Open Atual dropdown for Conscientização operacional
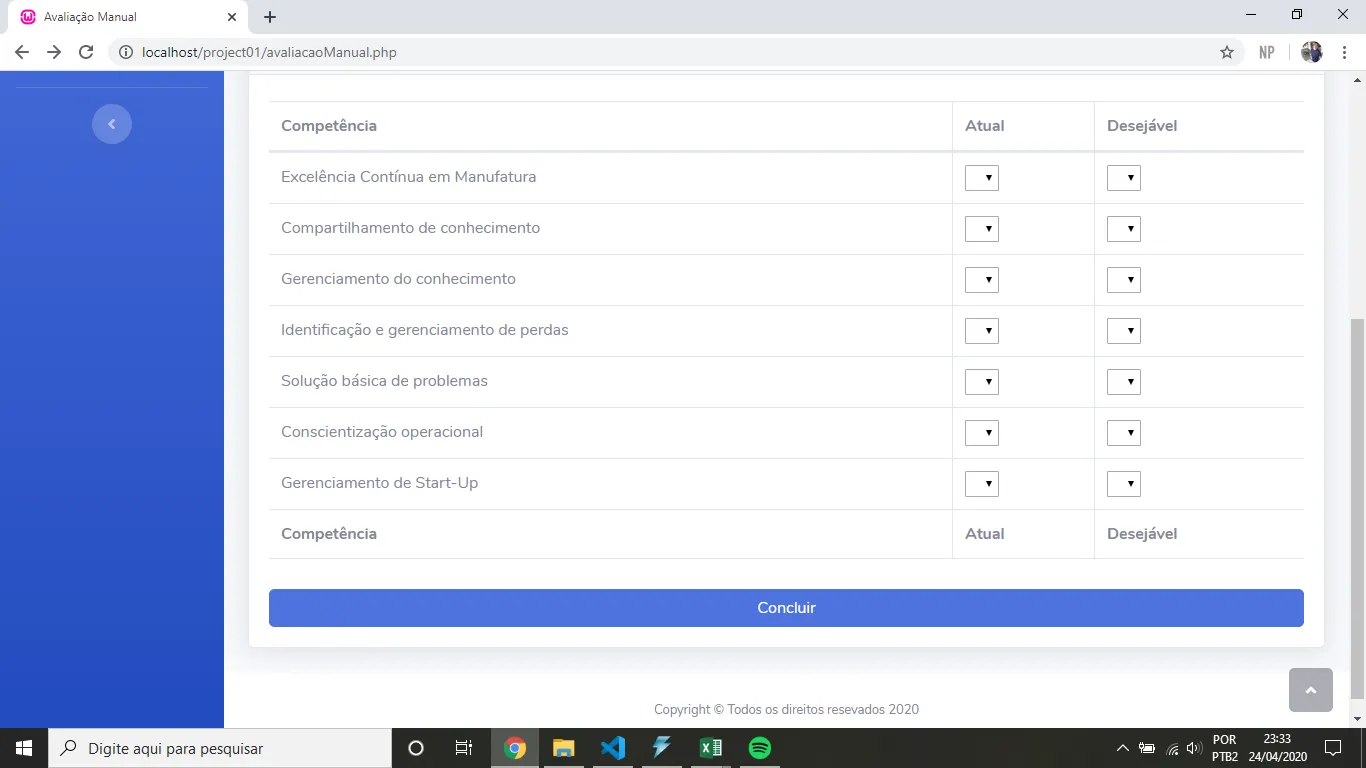The image size is (1366, 768). pyautogui.click(x=982, y=433)
